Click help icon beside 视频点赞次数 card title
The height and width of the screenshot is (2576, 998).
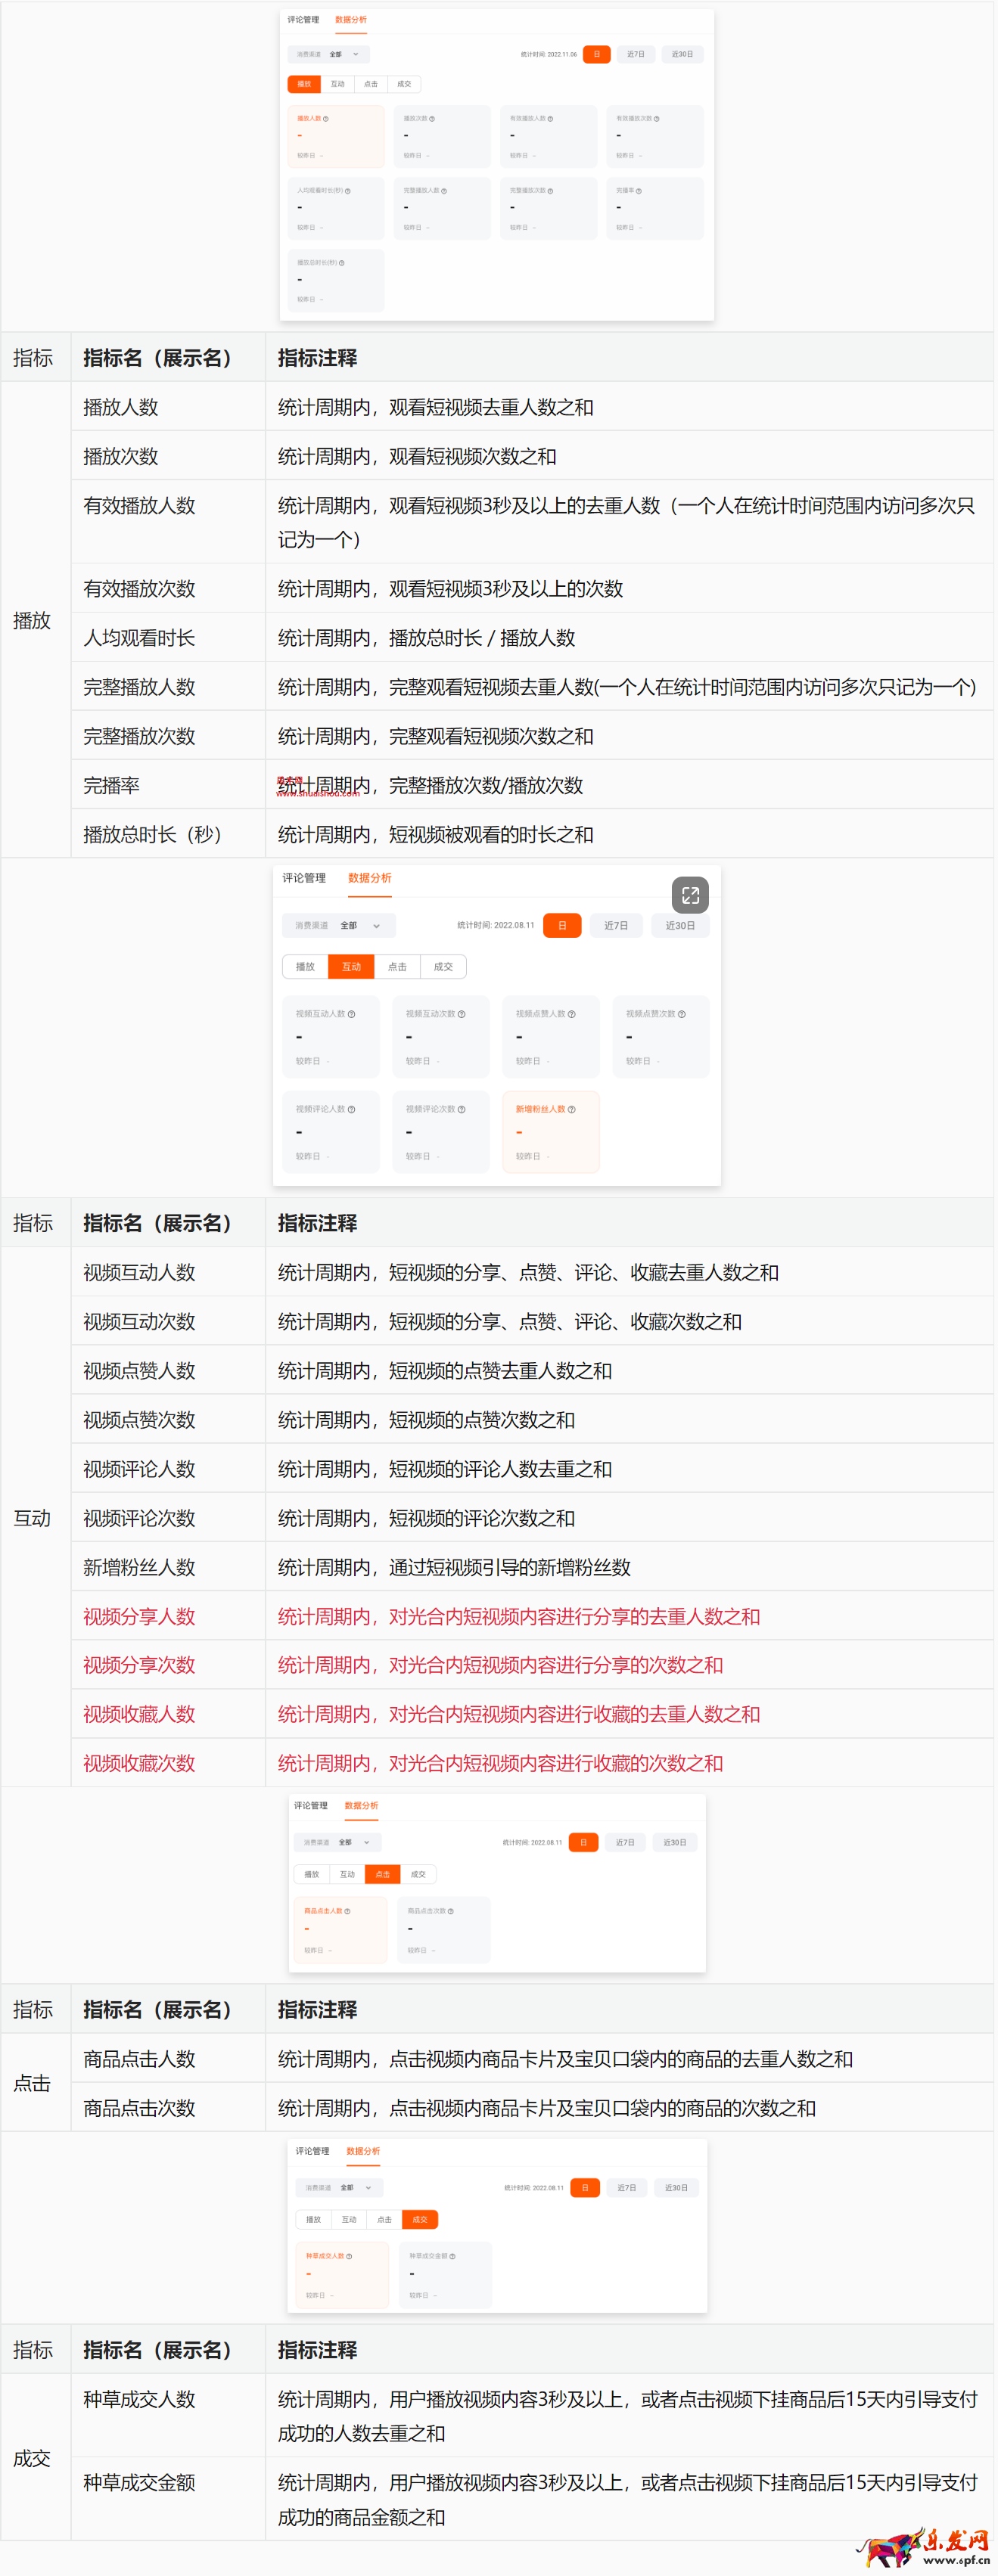coord(681,1014)
